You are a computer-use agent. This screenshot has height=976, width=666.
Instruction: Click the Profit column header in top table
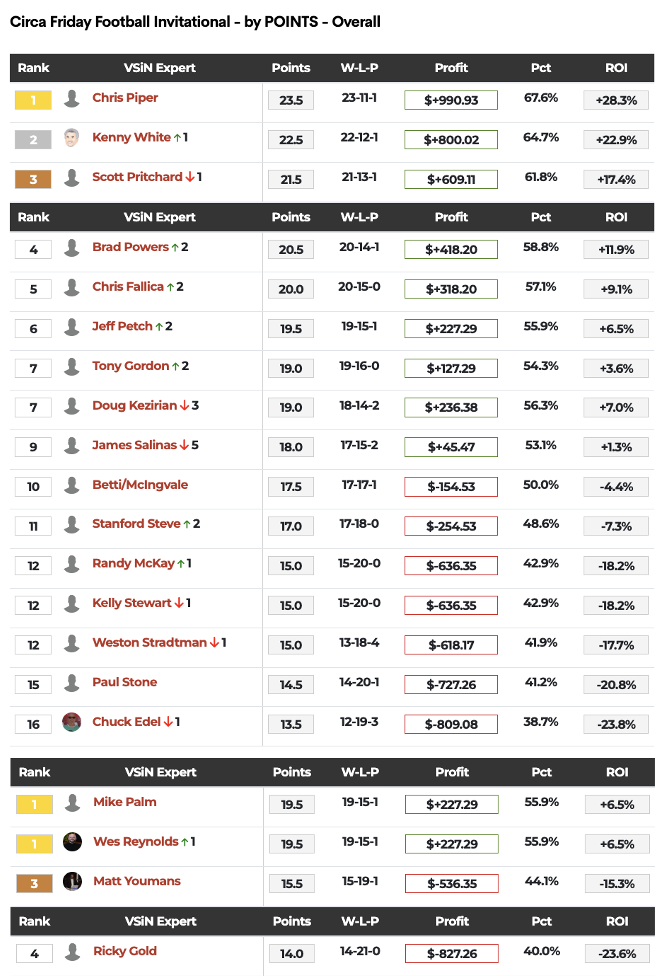point(451,68)
